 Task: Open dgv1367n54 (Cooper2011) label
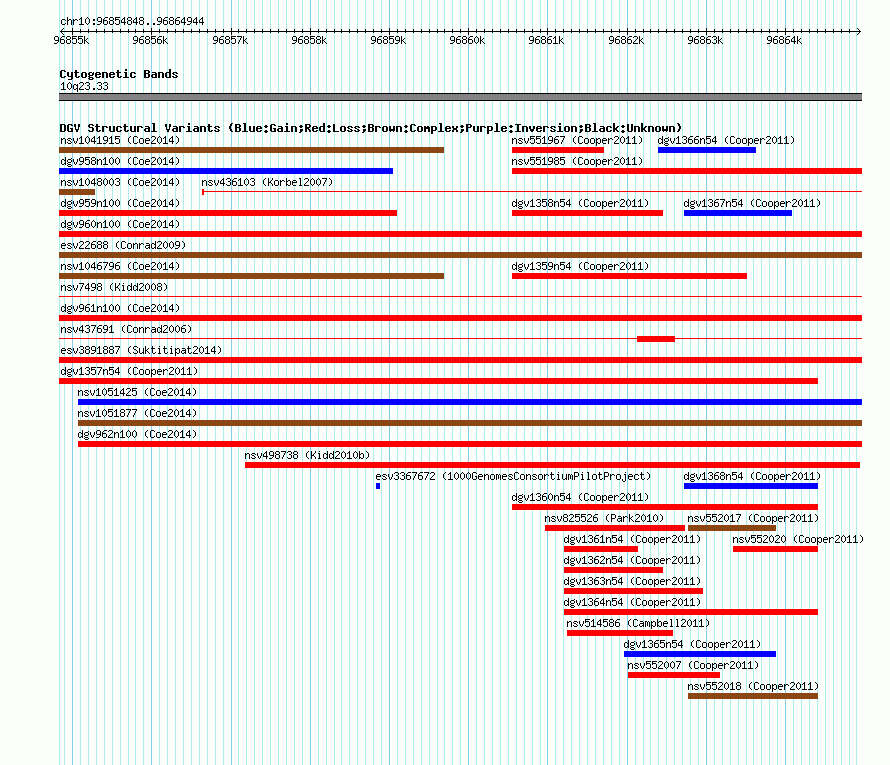coord(752,203)
